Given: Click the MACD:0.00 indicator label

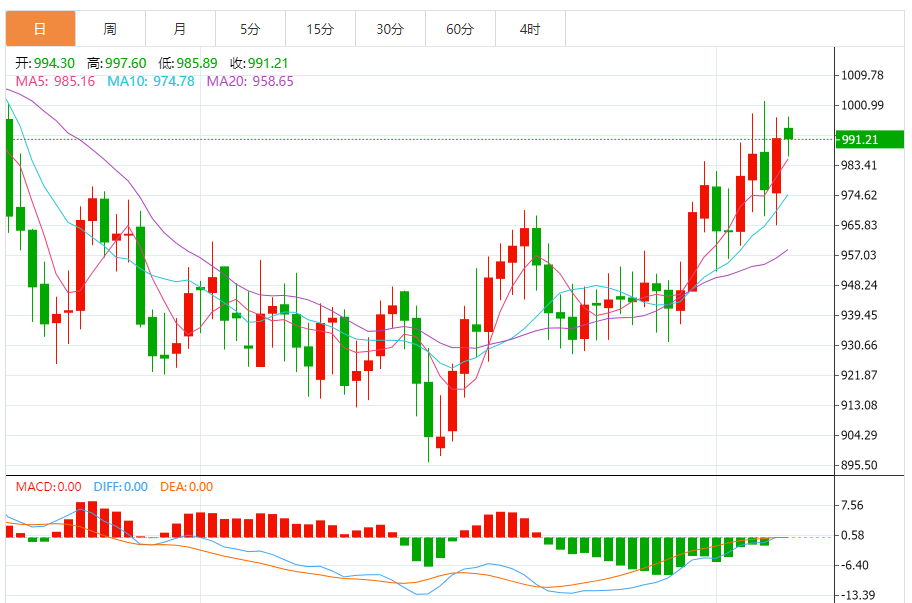Looking at the screenshot, I should (48, 487).
